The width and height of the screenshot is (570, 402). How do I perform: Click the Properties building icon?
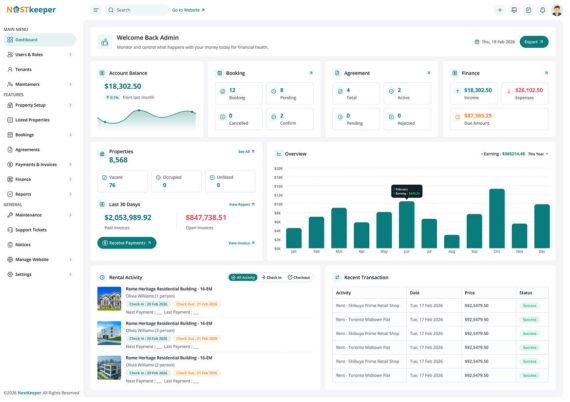pyautogui.click(x=102, y=154)
